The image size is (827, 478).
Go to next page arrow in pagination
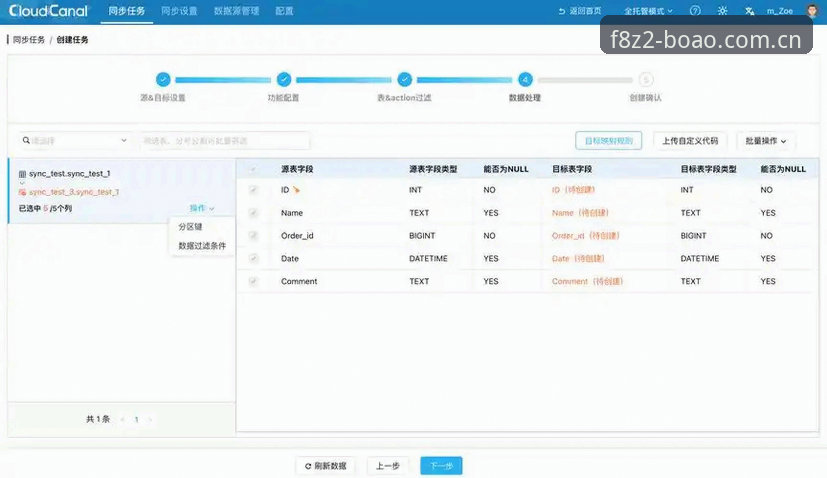pyautogui.click(x=150, y=419)
